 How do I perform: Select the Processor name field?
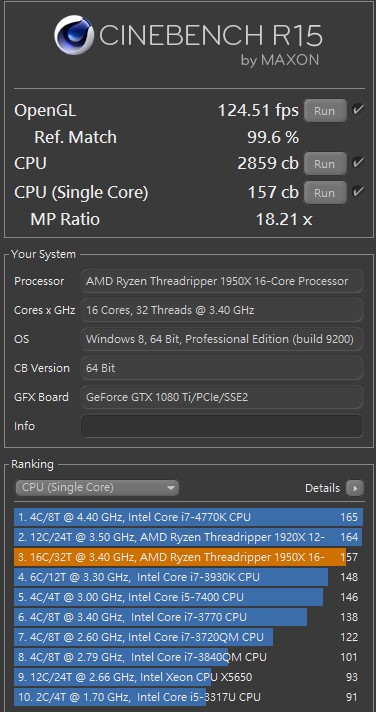coord(222,281)
